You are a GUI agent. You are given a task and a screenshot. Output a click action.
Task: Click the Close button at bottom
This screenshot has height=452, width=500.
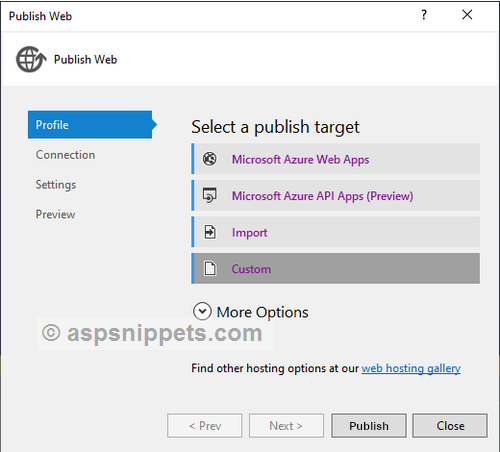pos(450,426)
